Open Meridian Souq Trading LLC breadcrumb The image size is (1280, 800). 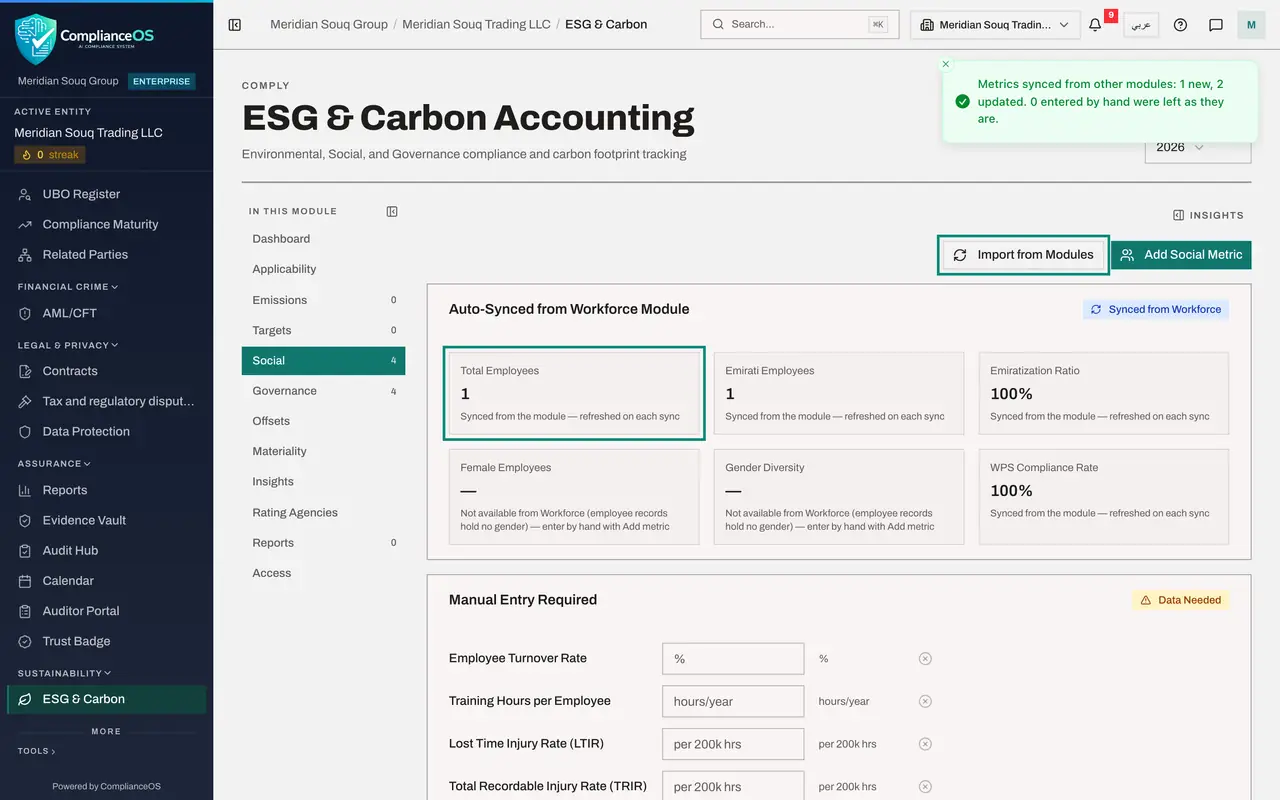[476, 24]
